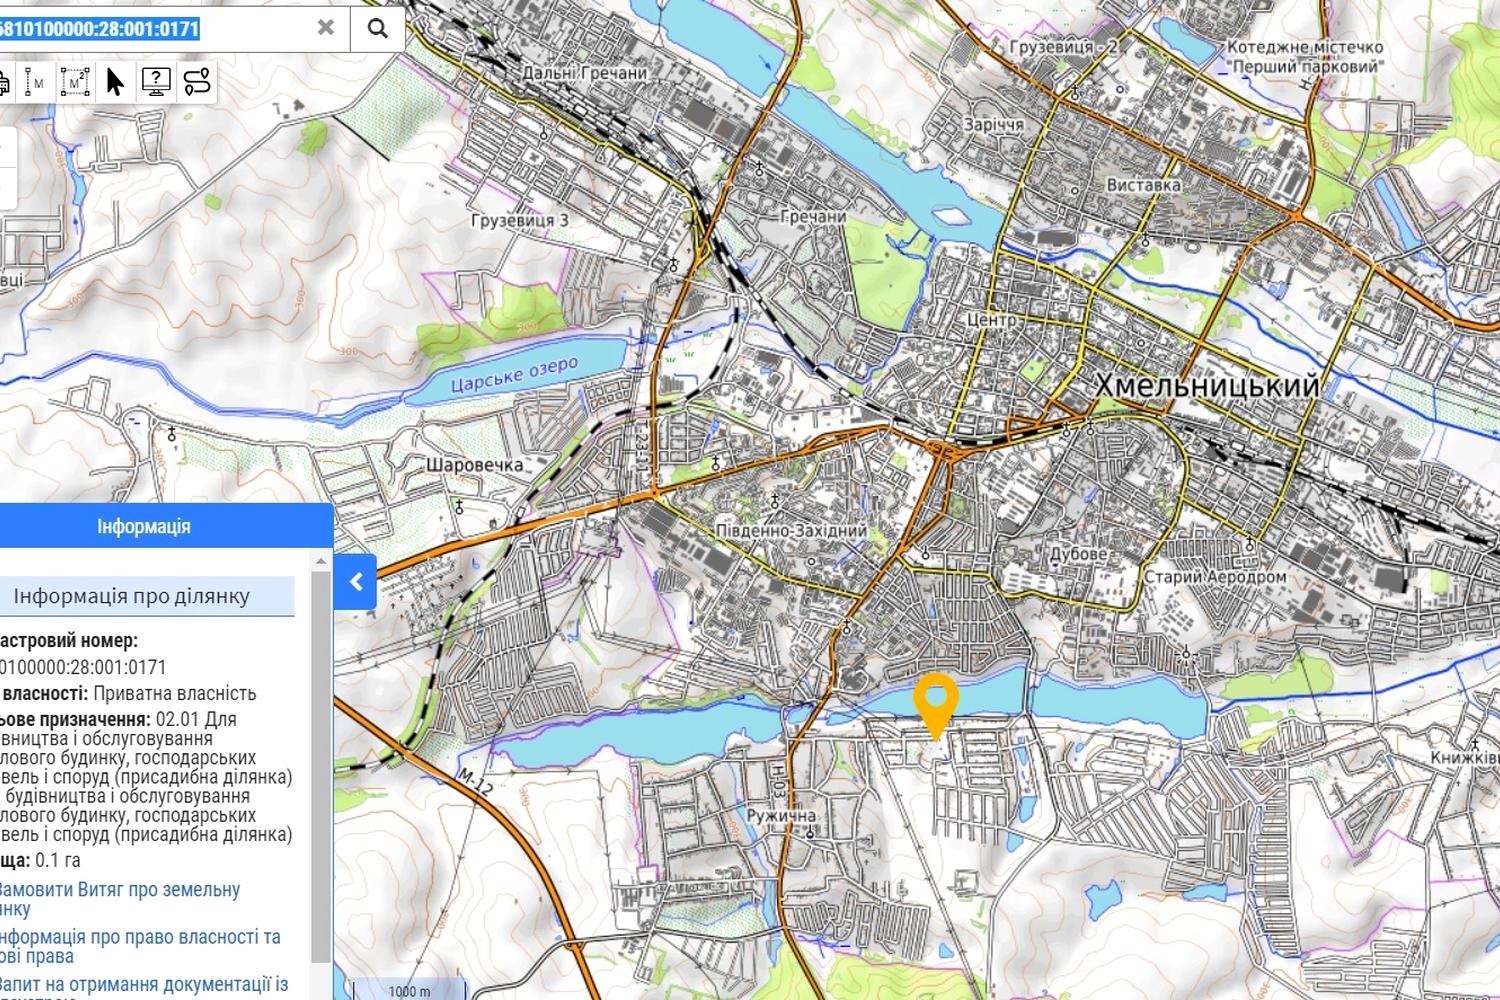Open Запит на отримання документації link
Viewport: 1500px width, 1000px height.
[x=142, y=987]
